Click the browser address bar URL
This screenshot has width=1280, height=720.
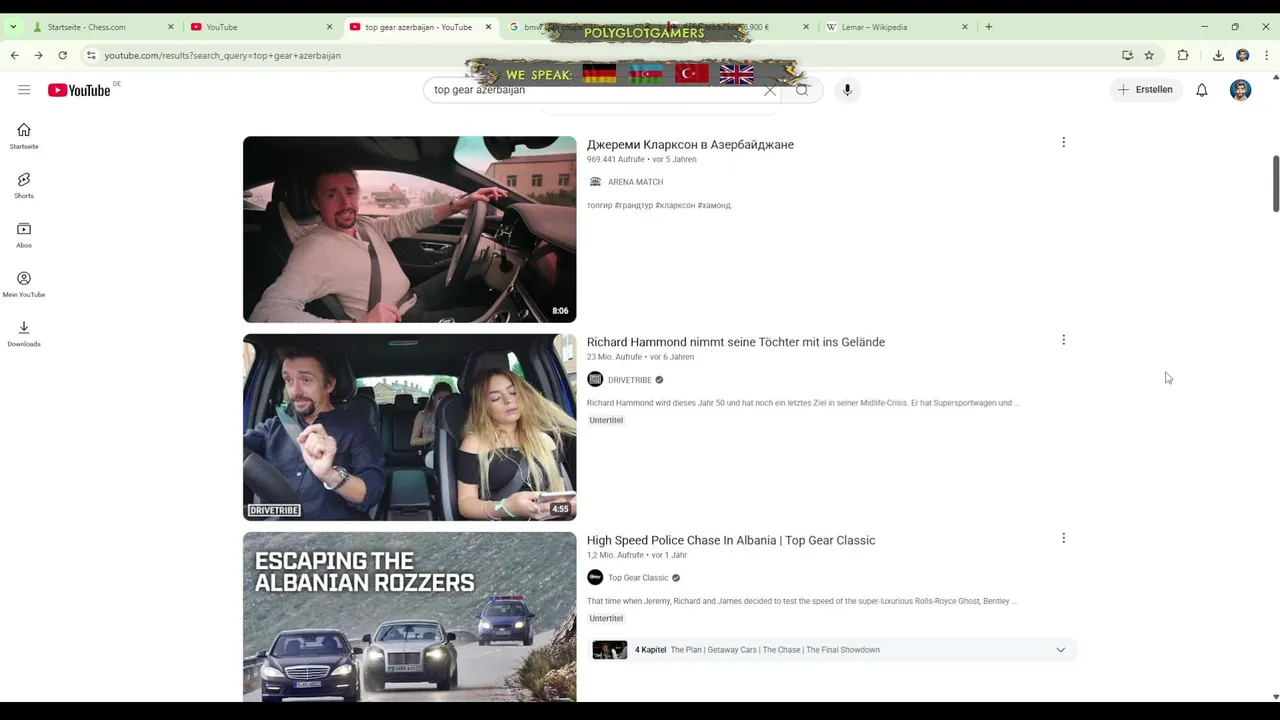pos(222,55)
